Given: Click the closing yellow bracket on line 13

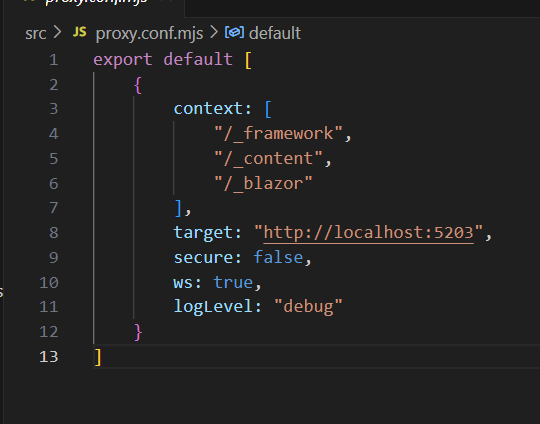Looking at the screenshot, I should 98,357.
